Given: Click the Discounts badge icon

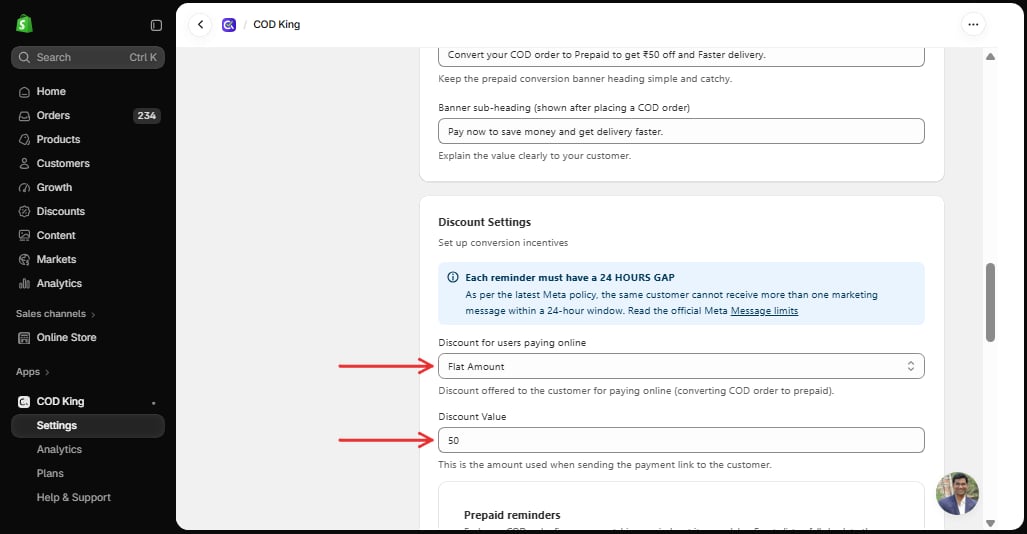Looking at the screenshot, I should pos(24,212).
